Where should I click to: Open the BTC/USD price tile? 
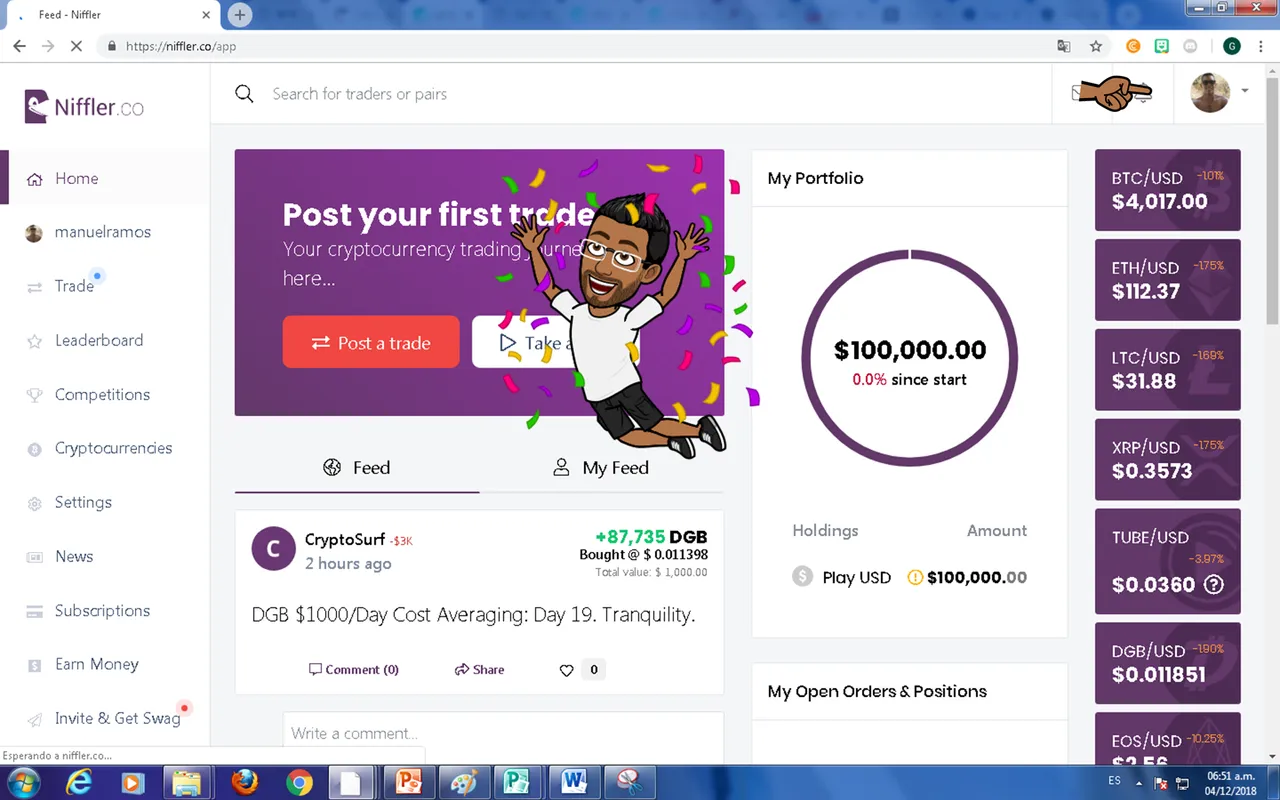coord(1168,190)
